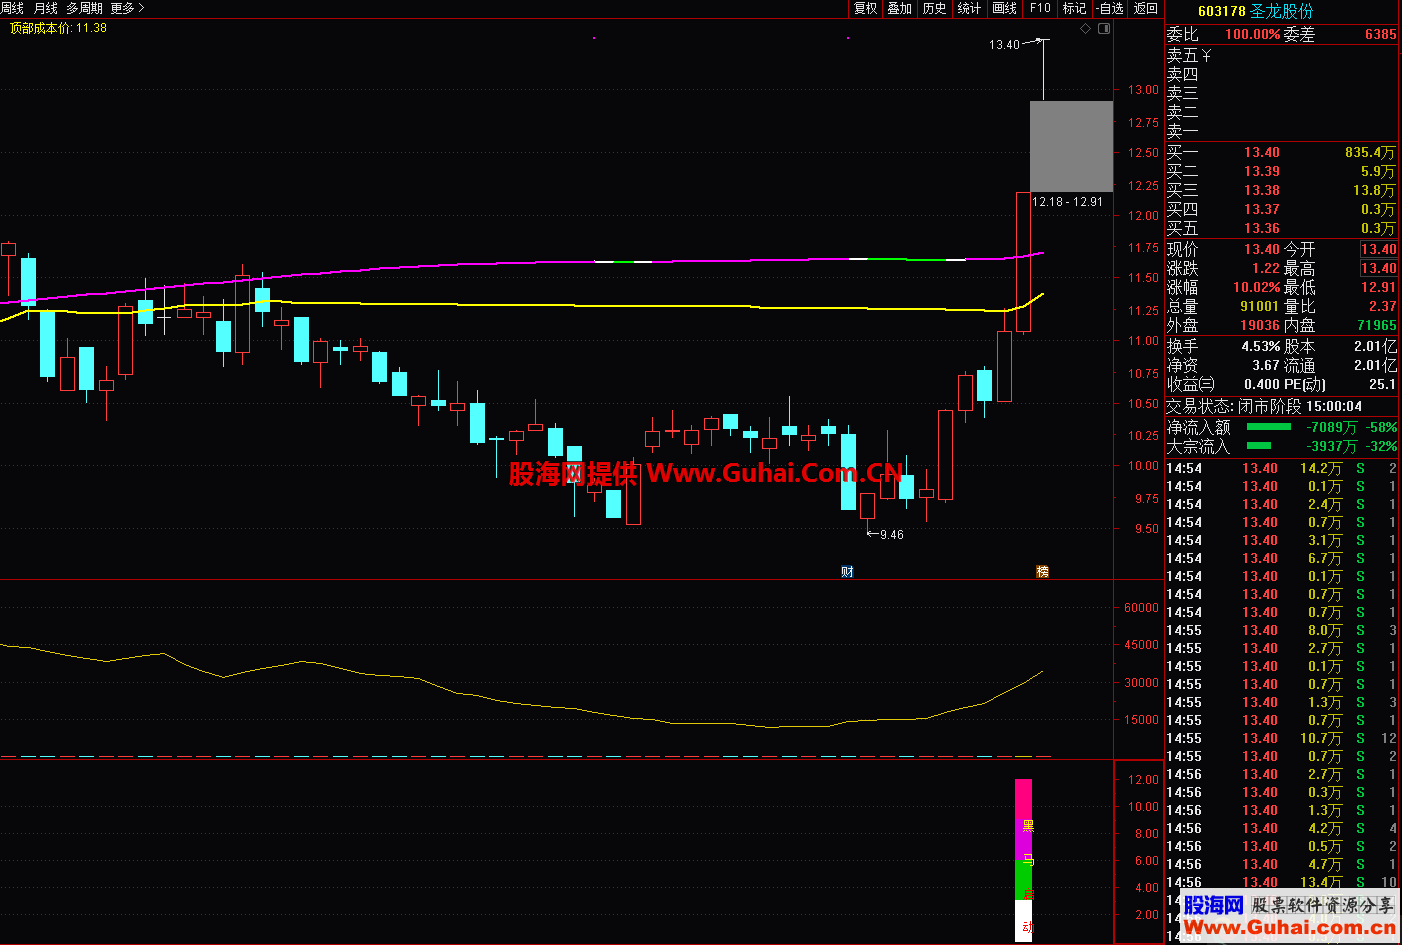Click the 现价 13.40 value

click(1262, 250)
